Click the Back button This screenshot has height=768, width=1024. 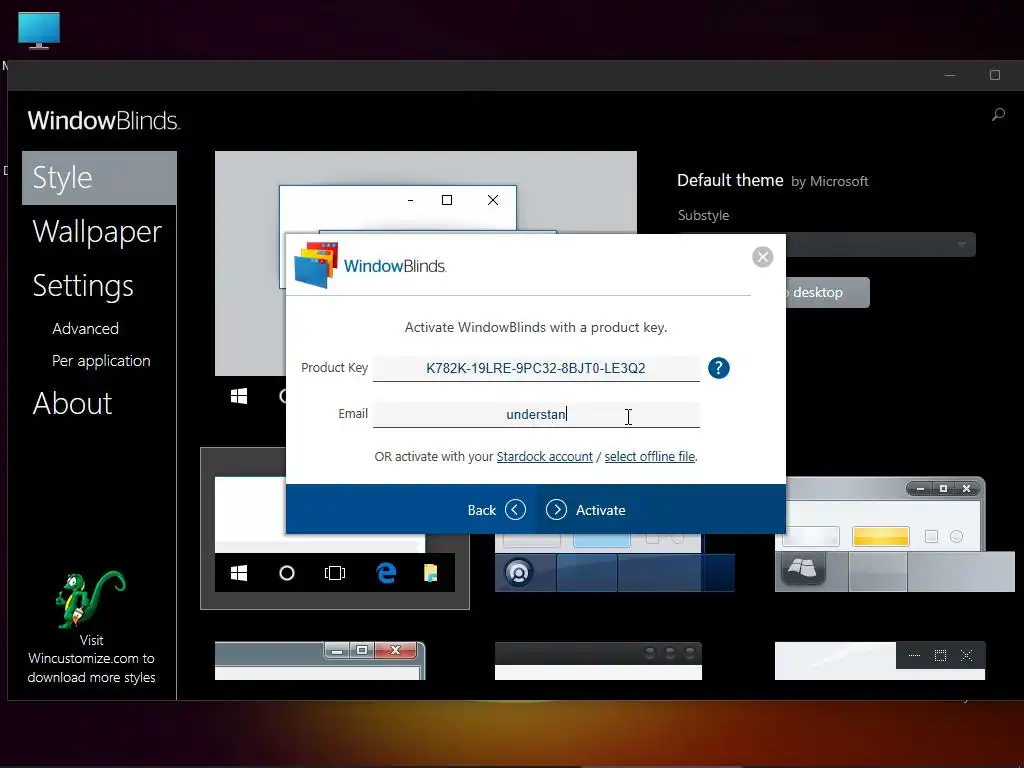[x=496, y=510]
